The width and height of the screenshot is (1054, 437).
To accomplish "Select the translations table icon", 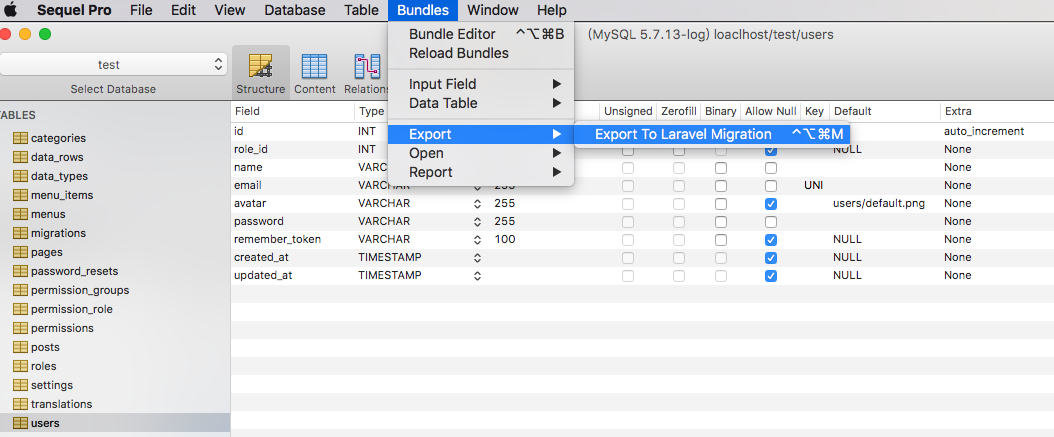I will pyautogui.click(x=21, y=404).
